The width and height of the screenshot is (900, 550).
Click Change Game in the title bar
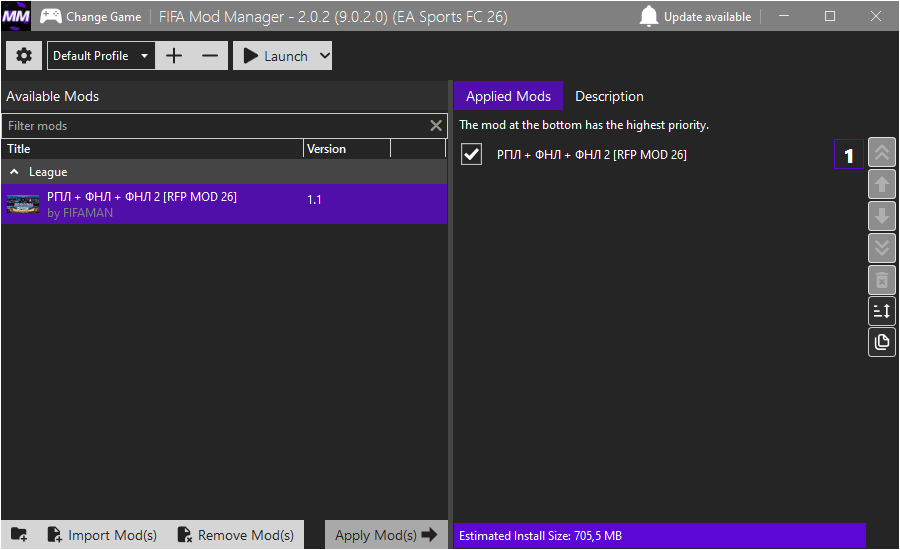pos(91,17)
